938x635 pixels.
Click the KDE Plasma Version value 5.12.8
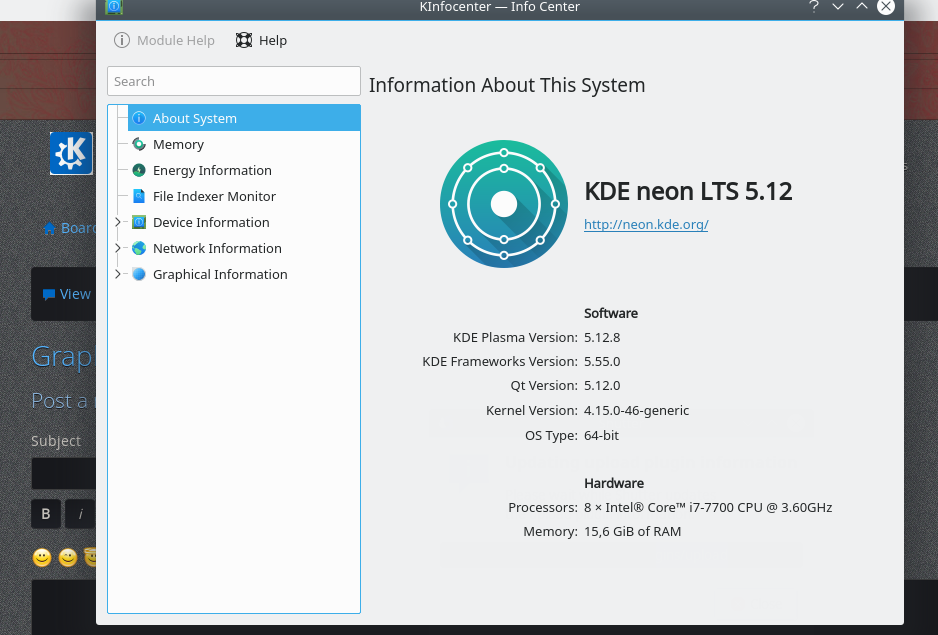602,337
